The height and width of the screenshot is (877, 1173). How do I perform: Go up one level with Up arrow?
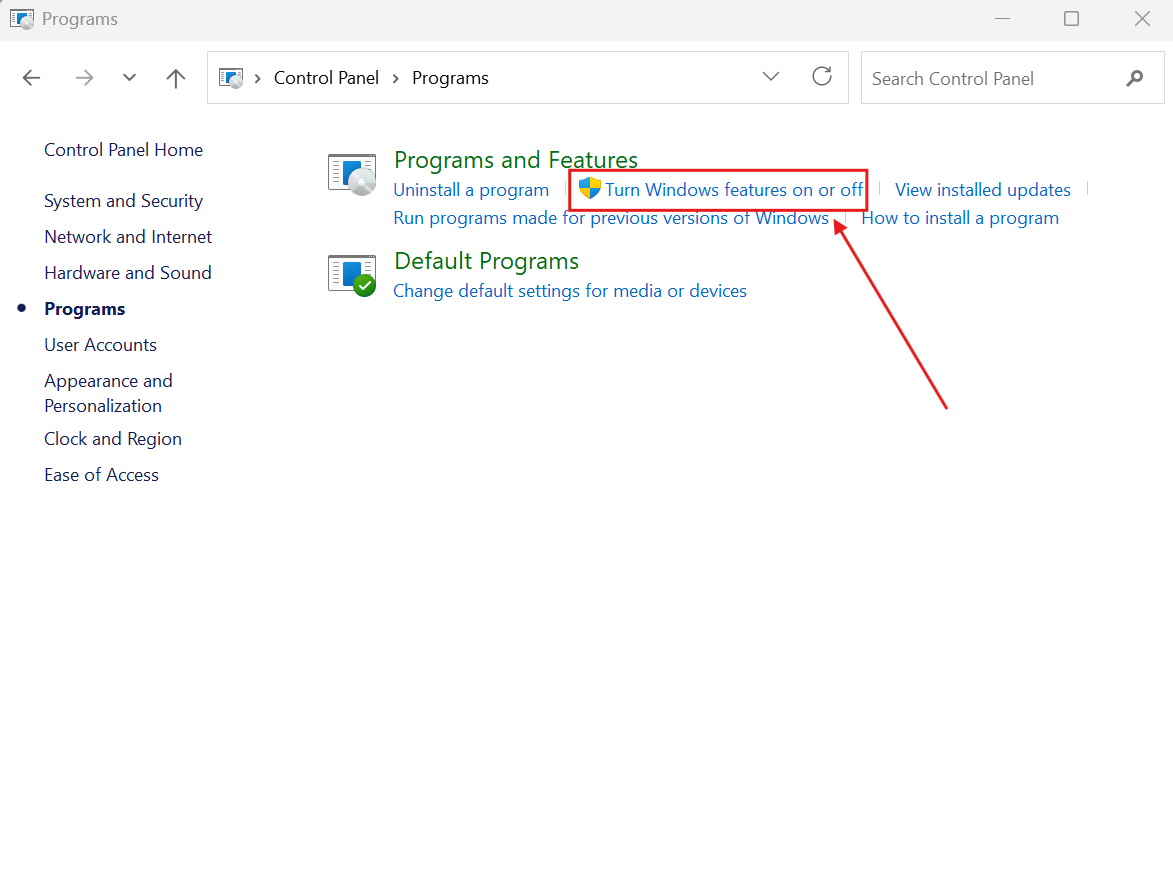click(x=176, y=78)
